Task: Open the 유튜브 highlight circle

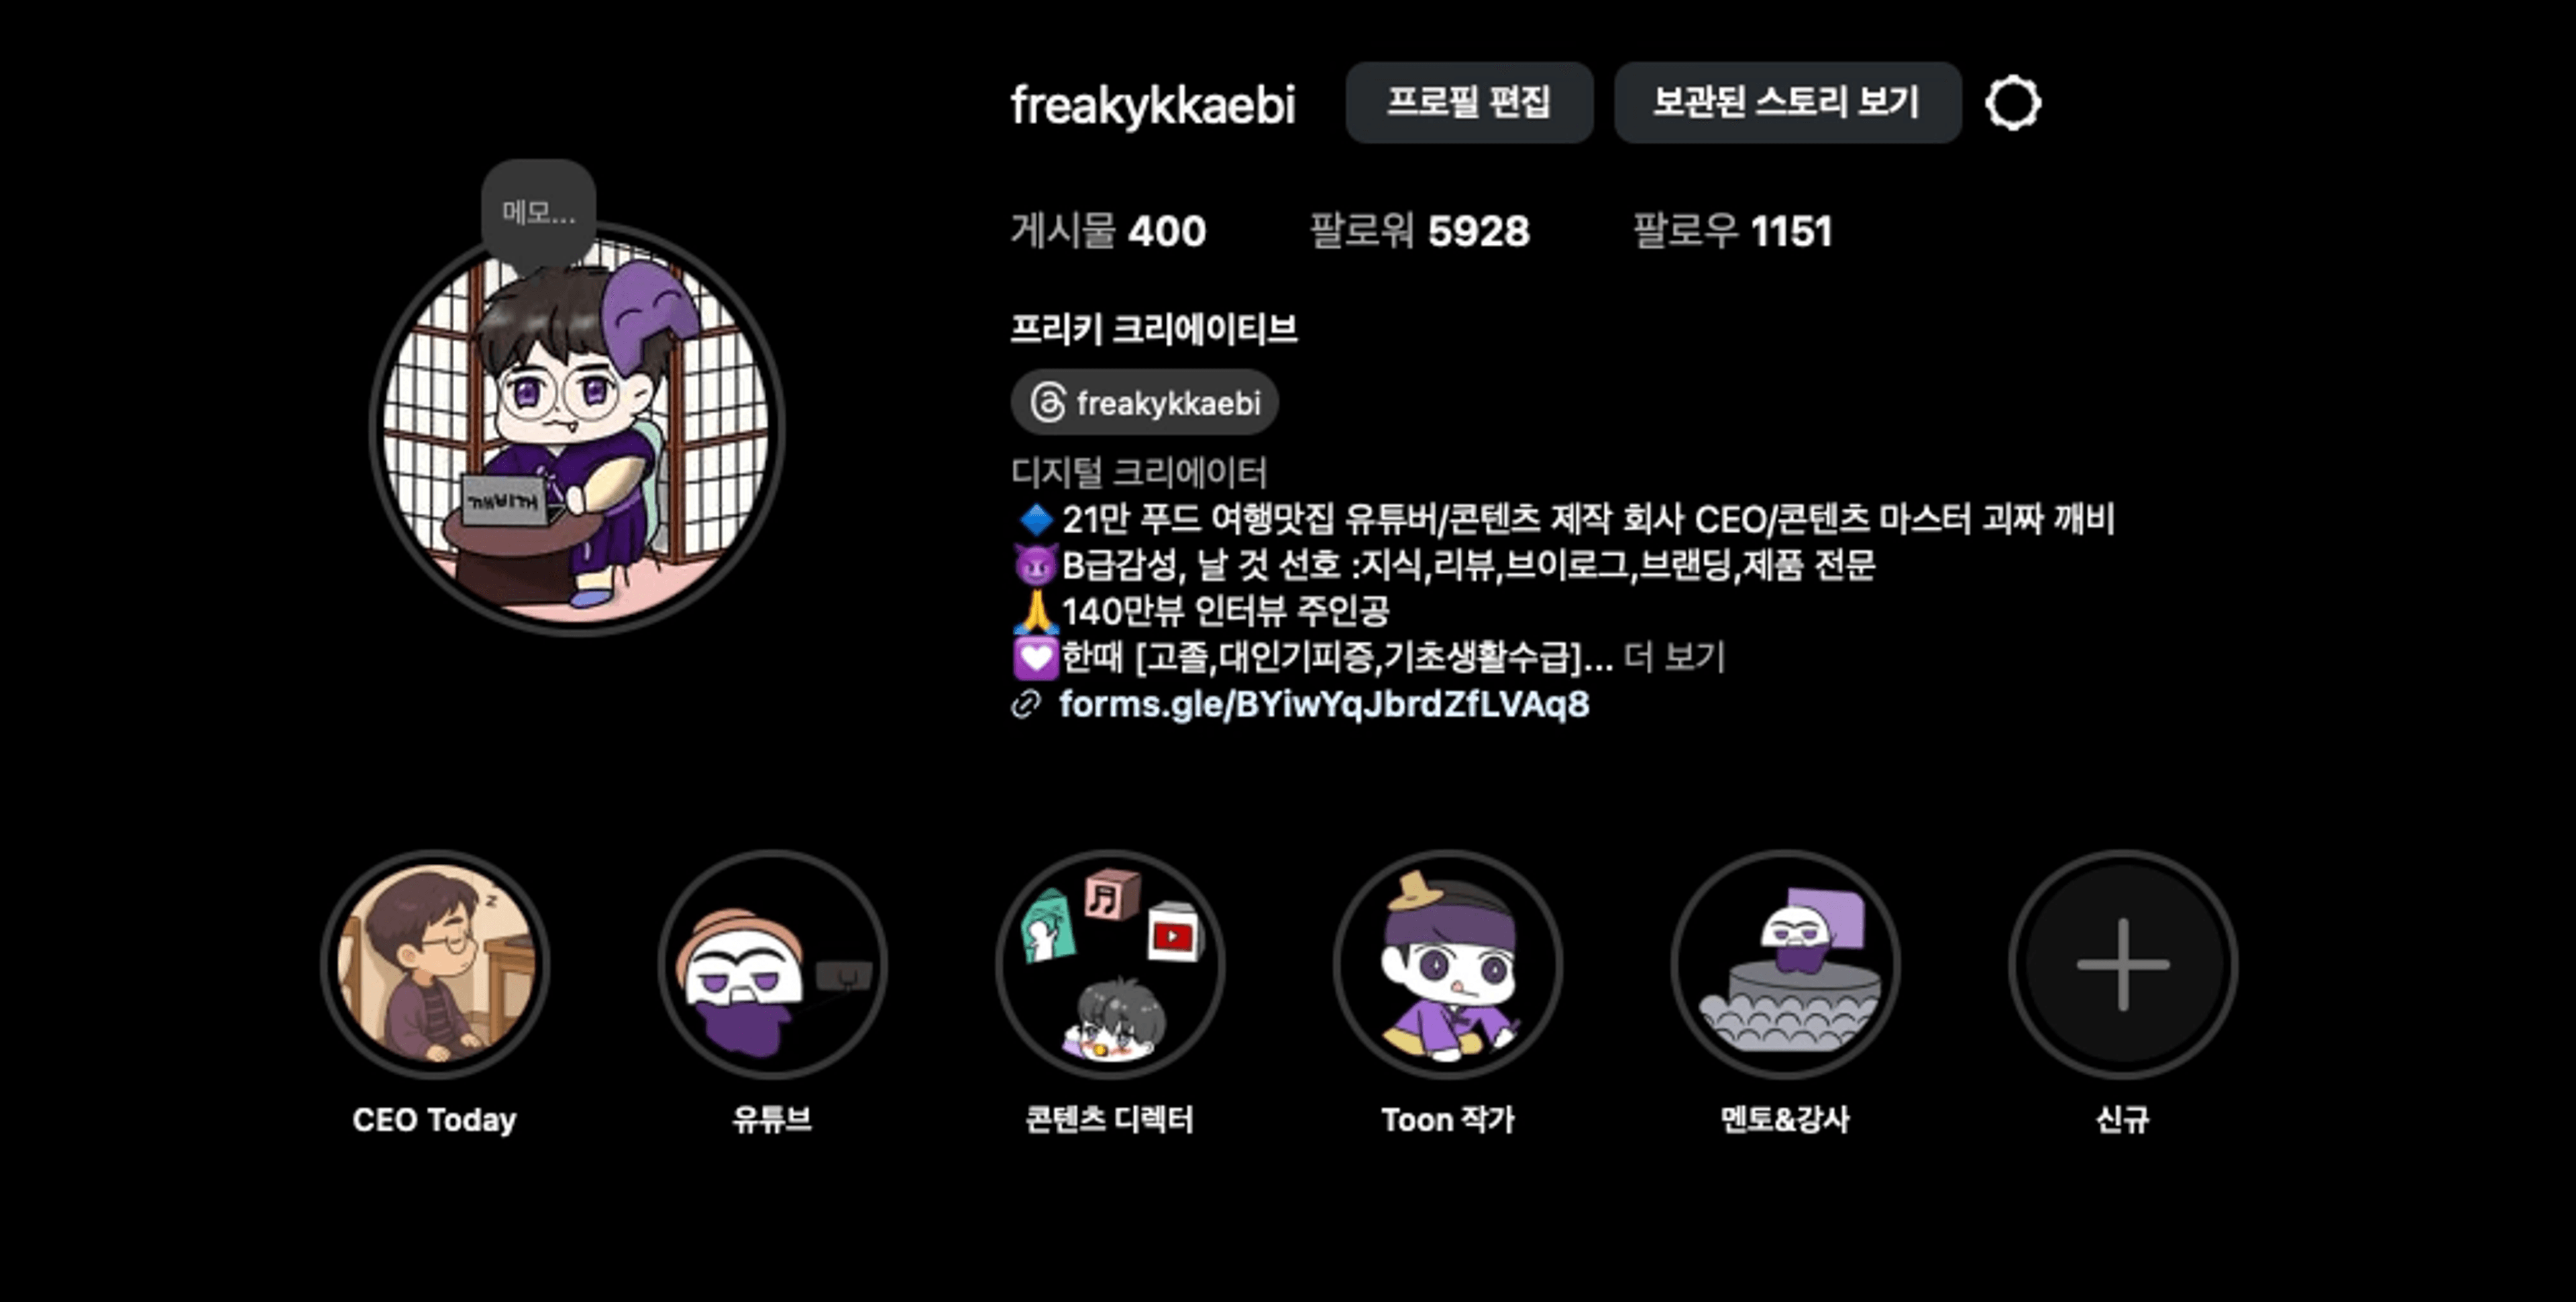Action: click(772, 964)
